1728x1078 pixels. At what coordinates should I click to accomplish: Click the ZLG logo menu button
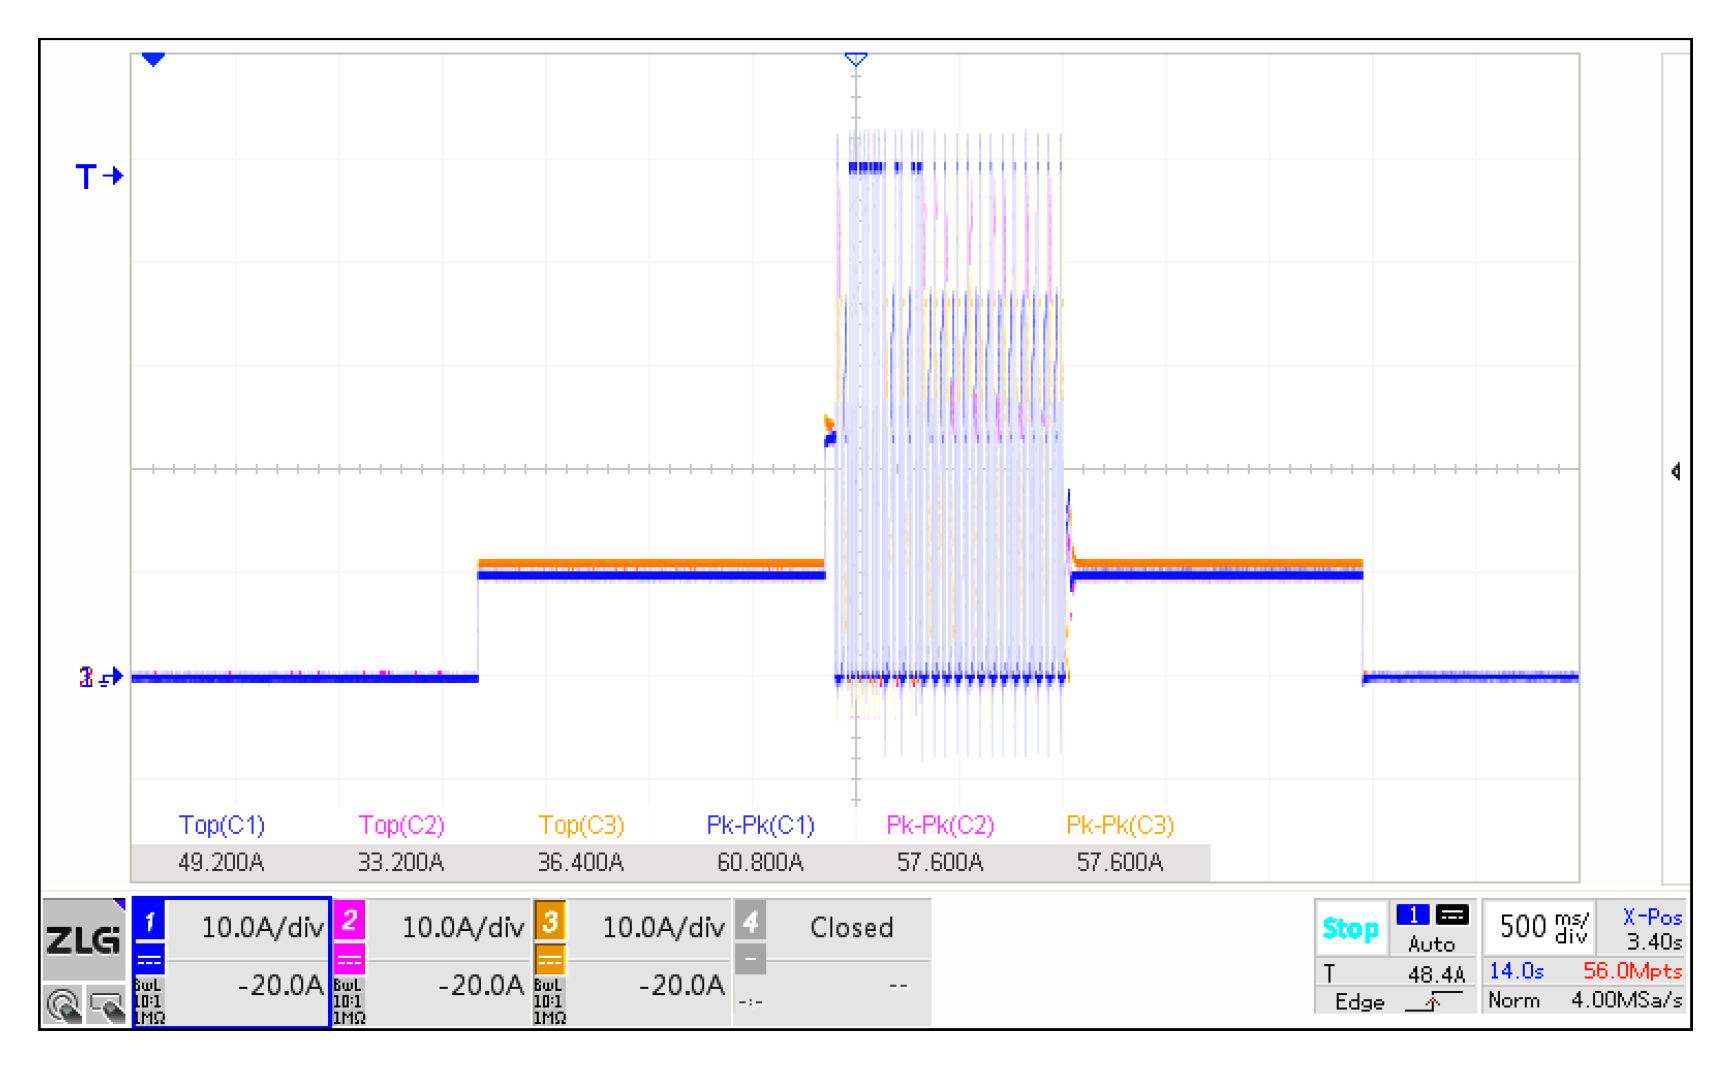coord(83,939)
